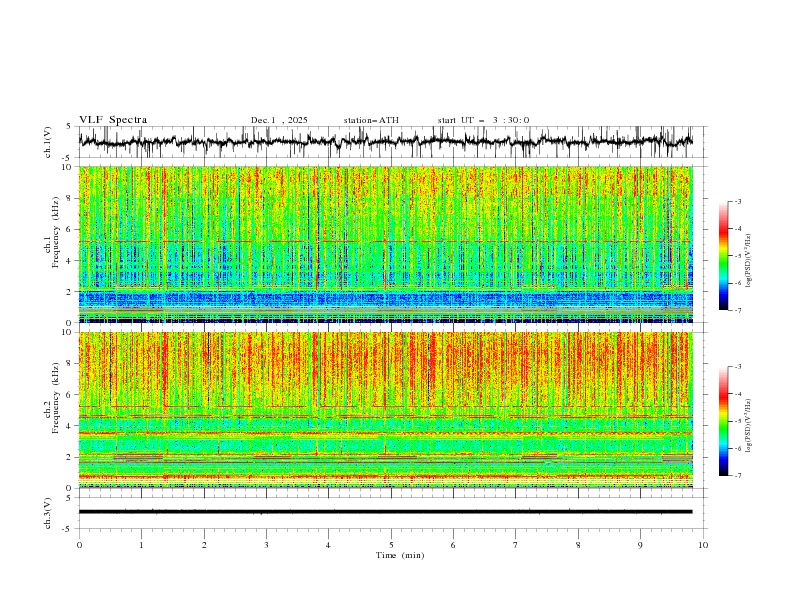Click the time axis tick label "8"

(x=578, y=545)
